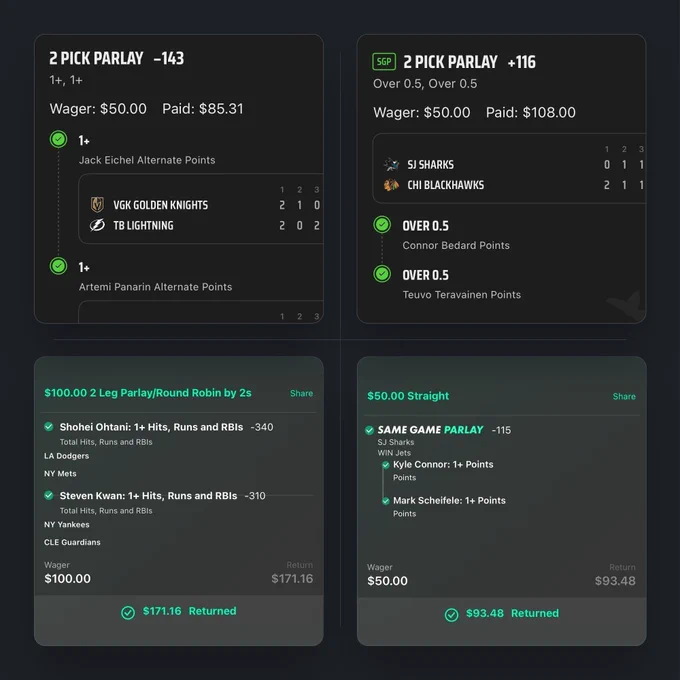This screenshot has width=680, height=680.
Task: Open the Sharks vs Blackhawks score box
Action: click(x=509, y=168)
